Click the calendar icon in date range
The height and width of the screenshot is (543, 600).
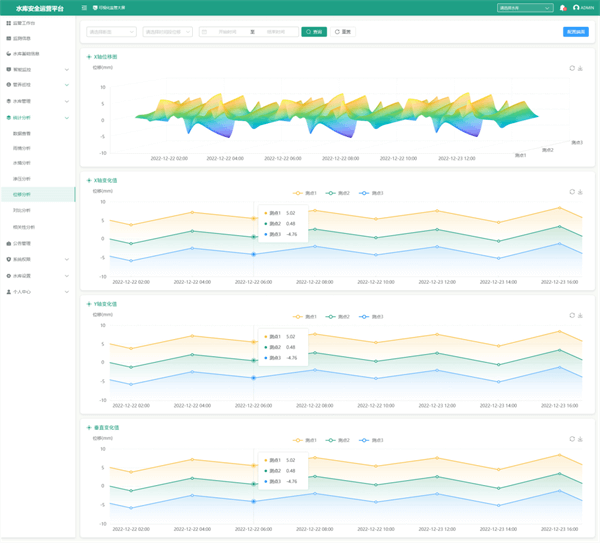click(x=204, y=32)
